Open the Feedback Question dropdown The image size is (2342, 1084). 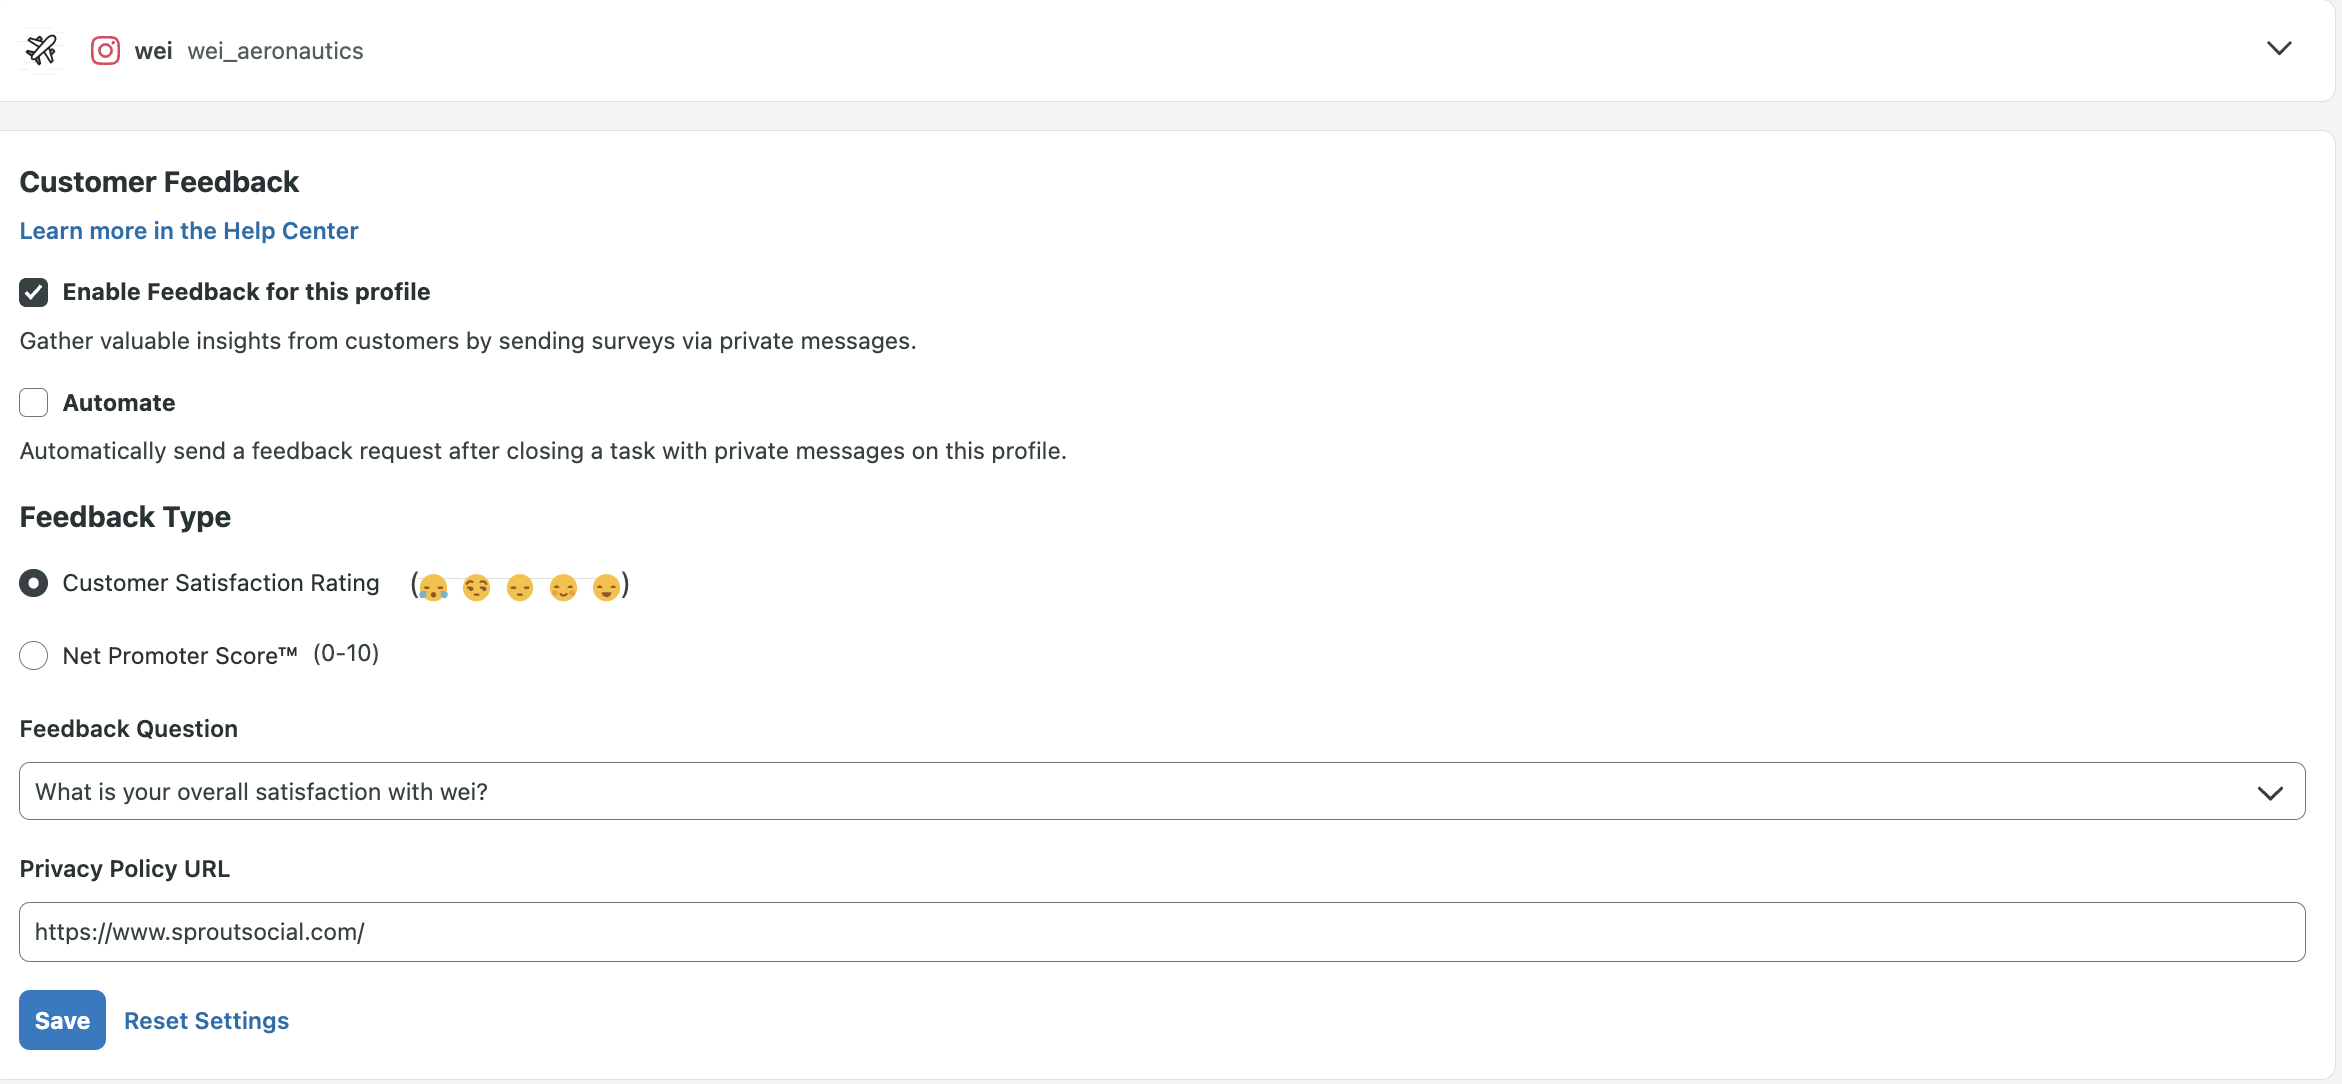click(x=1160, y=792)
